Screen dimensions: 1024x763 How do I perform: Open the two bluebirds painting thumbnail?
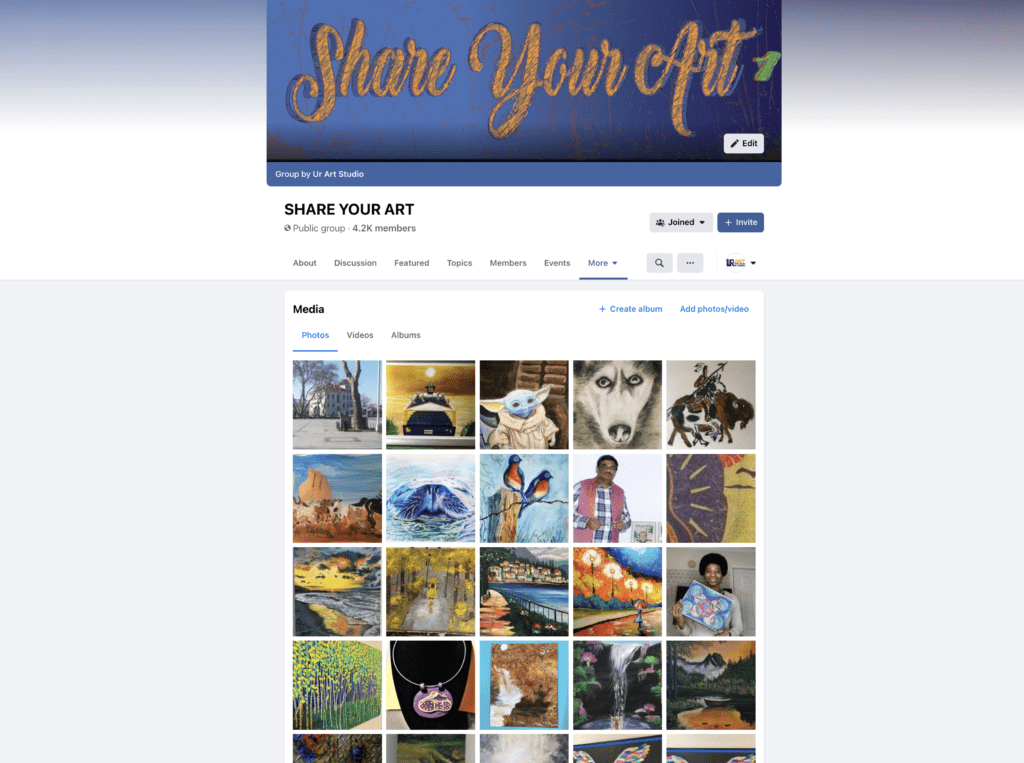(x=524, y=498)
